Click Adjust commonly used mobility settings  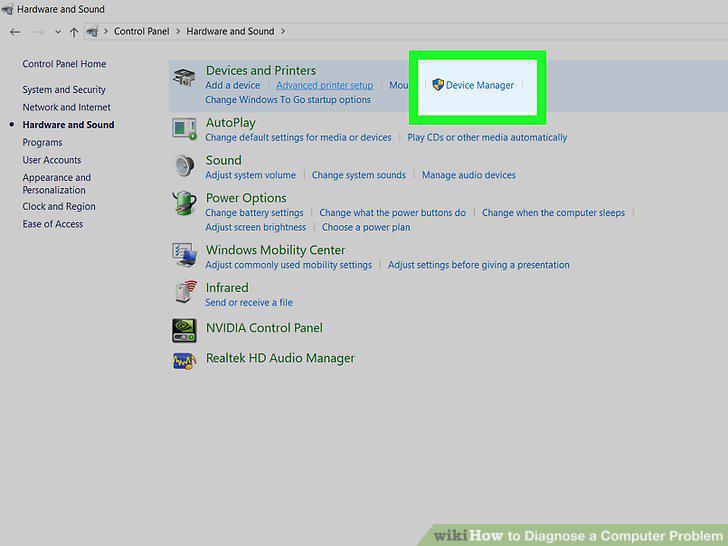coord(288,265)
